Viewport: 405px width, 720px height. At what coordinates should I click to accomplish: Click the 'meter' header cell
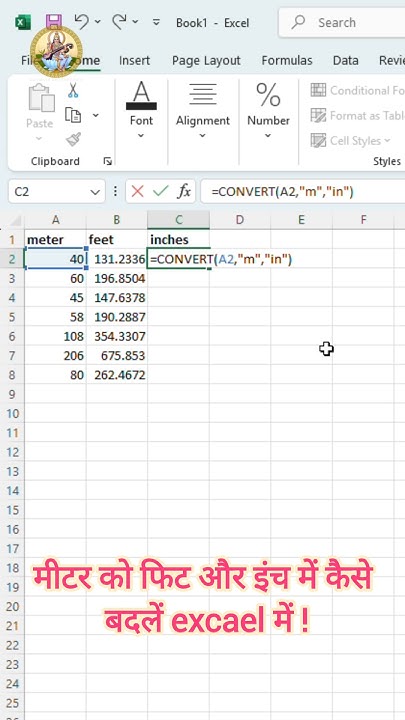[56, 240]
